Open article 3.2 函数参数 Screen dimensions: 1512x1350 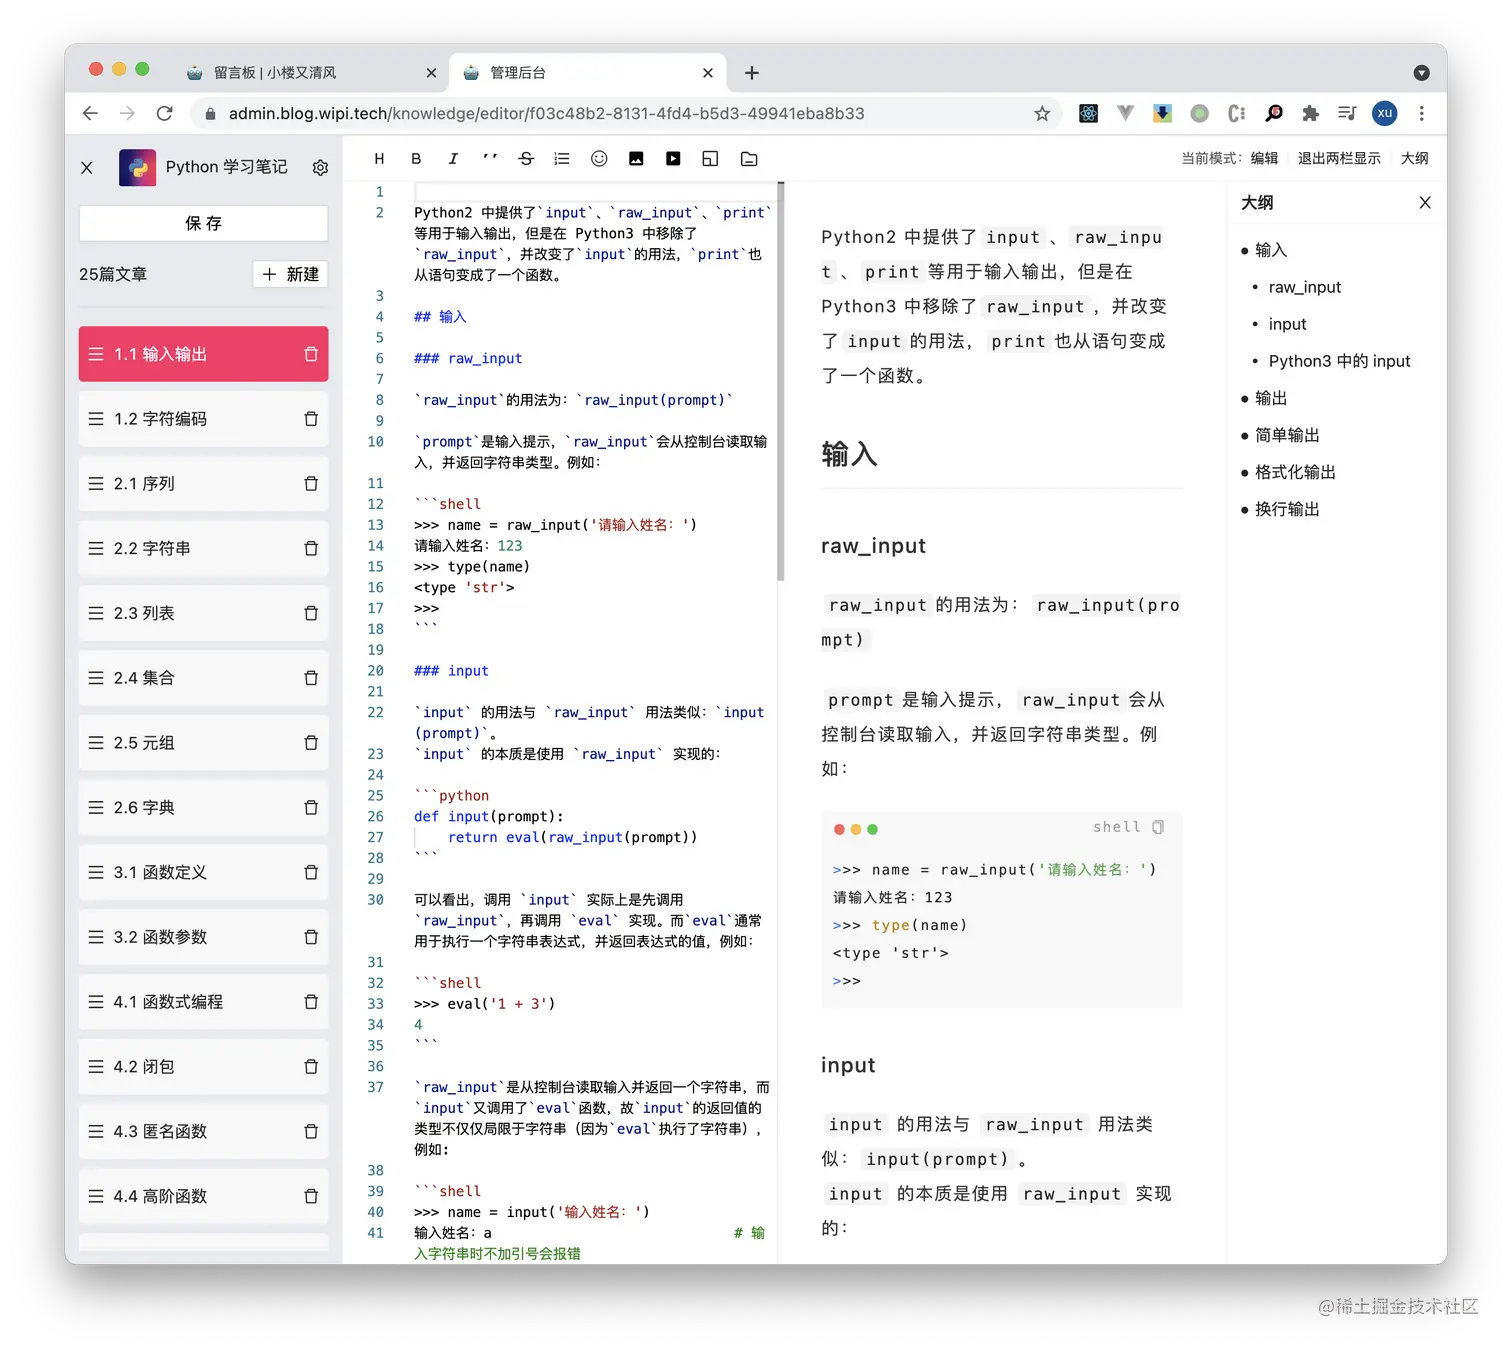click(x=203, y=937)
